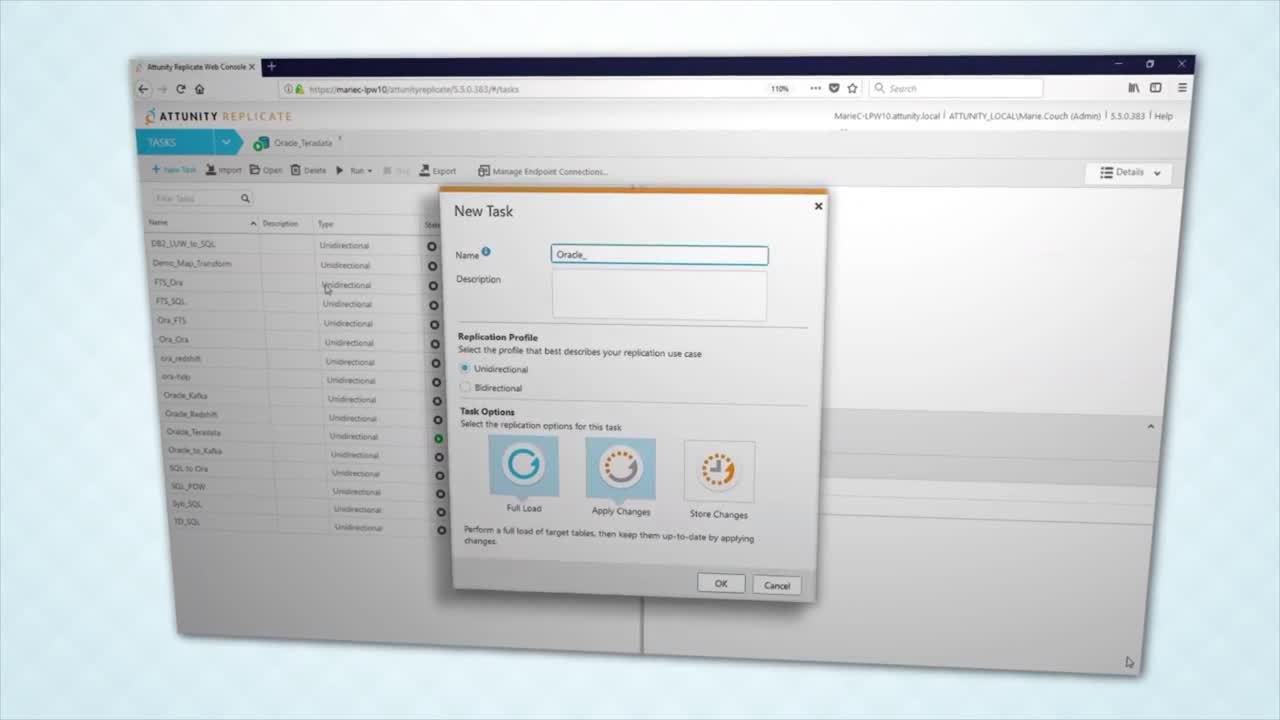
Task: Click the Export toolbar button
Action: [x=438, y=171]
